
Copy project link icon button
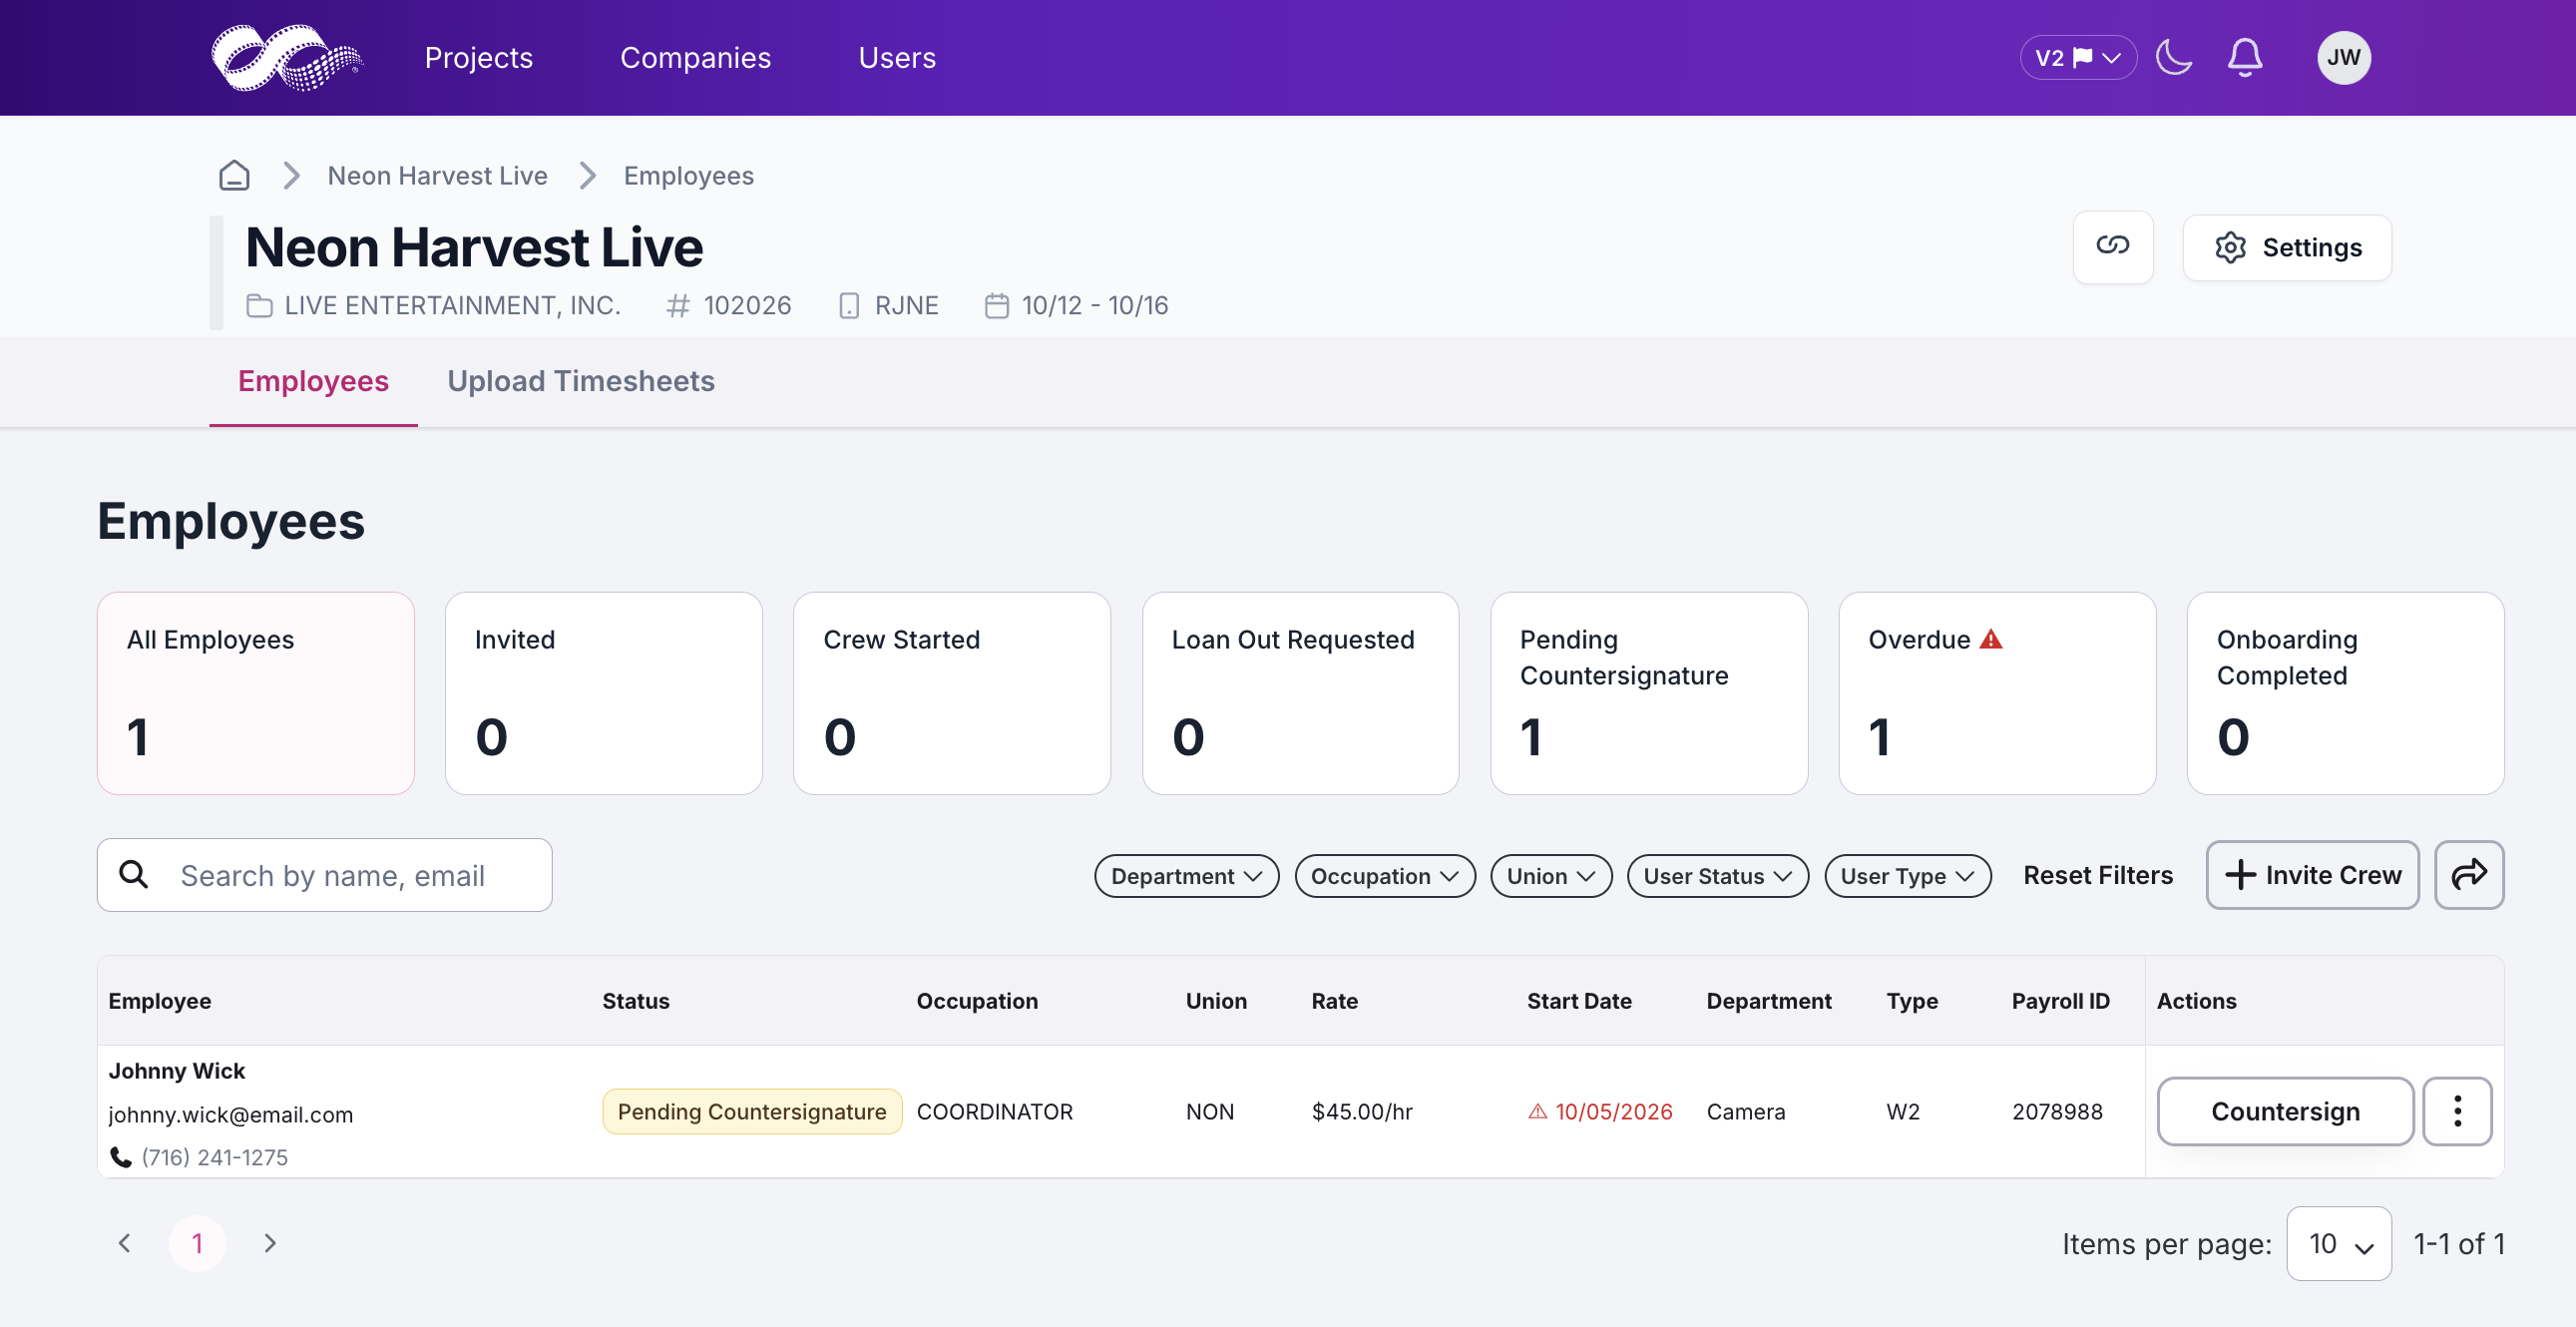2112,246
